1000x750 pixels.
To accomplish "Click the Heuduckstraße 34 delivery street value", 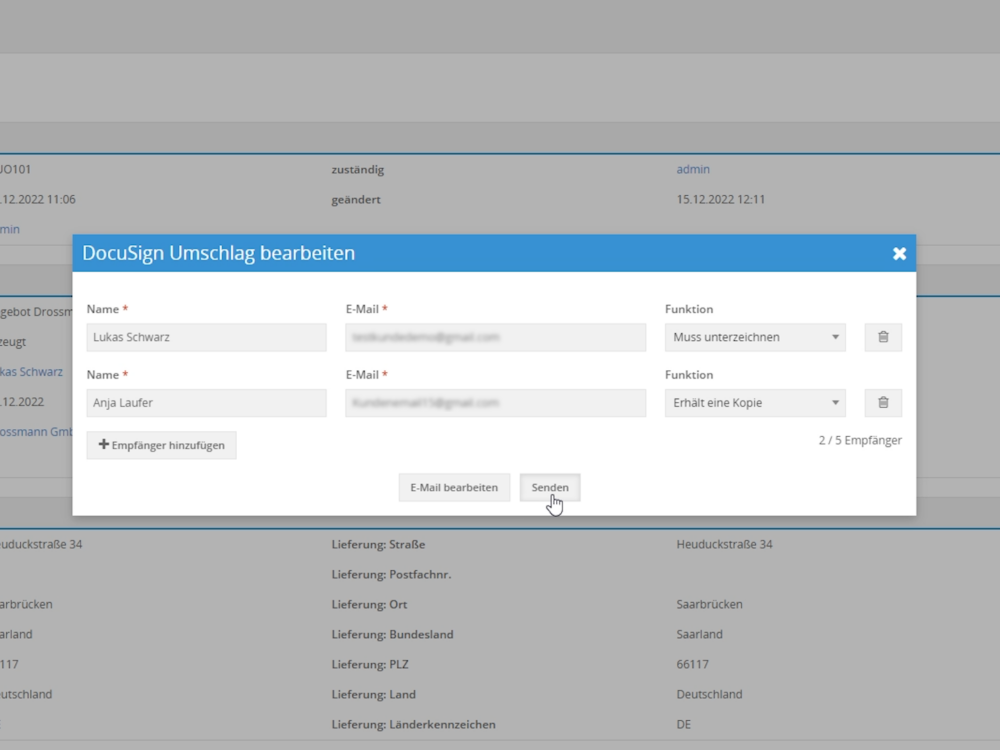I will click(x=724, y=545).
